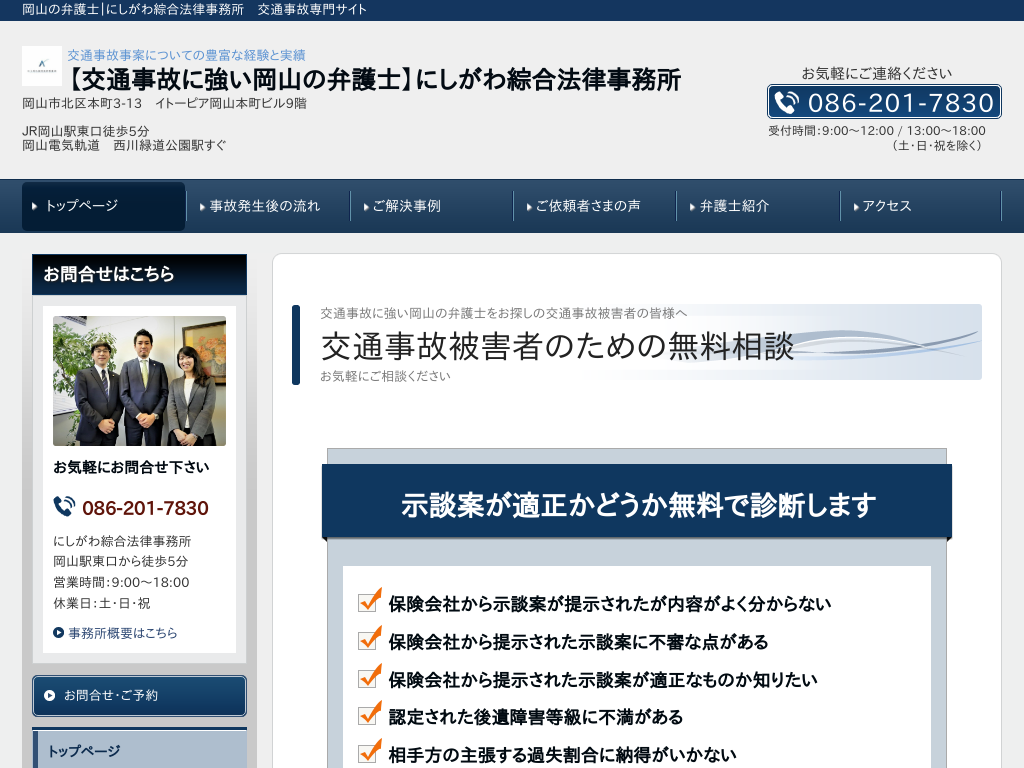The width and height of the screenshot is (1024, 768).
Task: Click the law firm logo icon
Action: 41,66
